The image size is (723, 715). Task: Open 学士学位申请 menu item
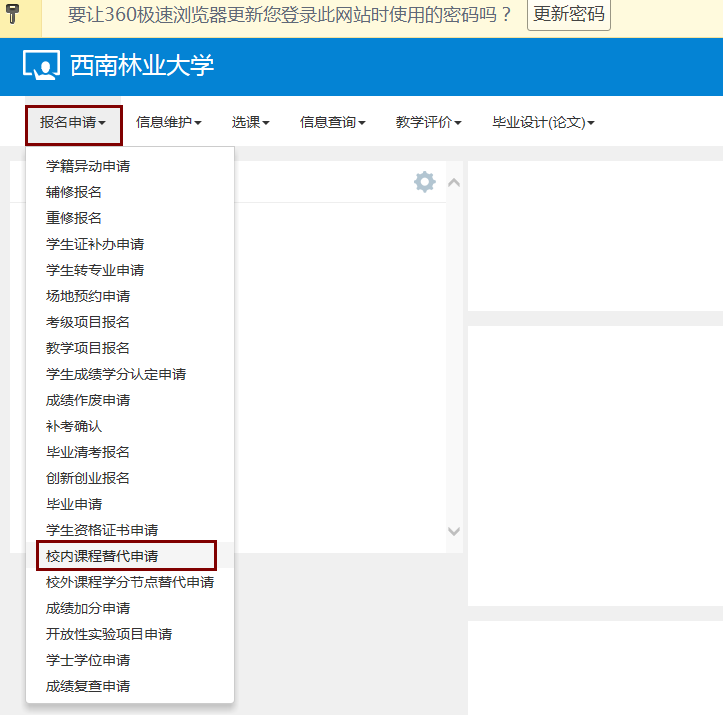[88, 660]
